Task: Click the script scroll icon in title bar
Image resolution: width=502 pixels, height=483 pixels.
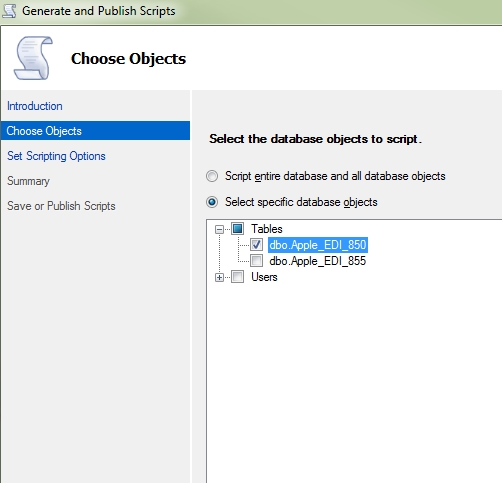Action: point(9,11)
